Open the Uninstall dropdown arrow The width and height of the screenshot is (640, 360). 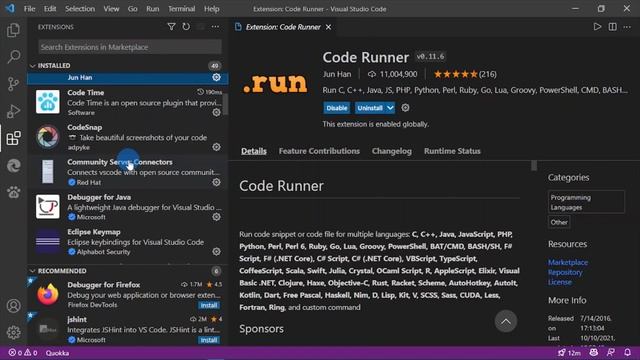click(x=390, y=108)
